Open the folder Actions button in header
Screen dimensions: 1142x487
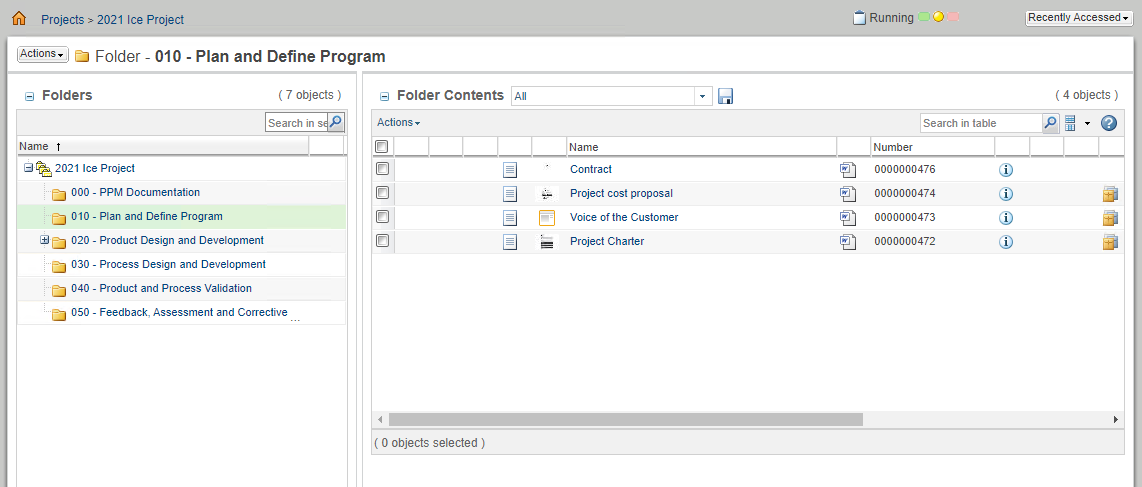click(x=42, y=54)
